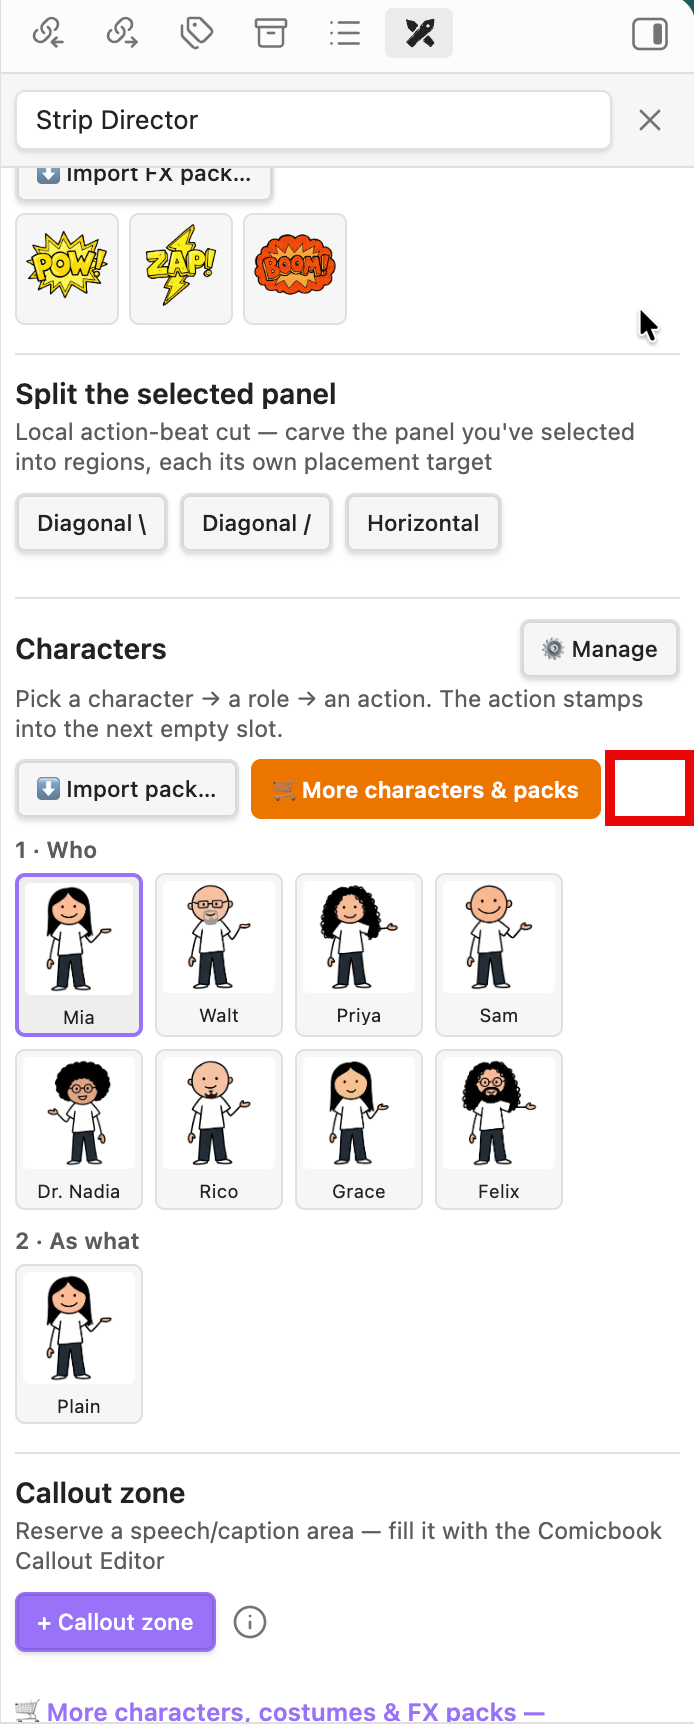Select the Strip Director tools icon

point(419,33)
